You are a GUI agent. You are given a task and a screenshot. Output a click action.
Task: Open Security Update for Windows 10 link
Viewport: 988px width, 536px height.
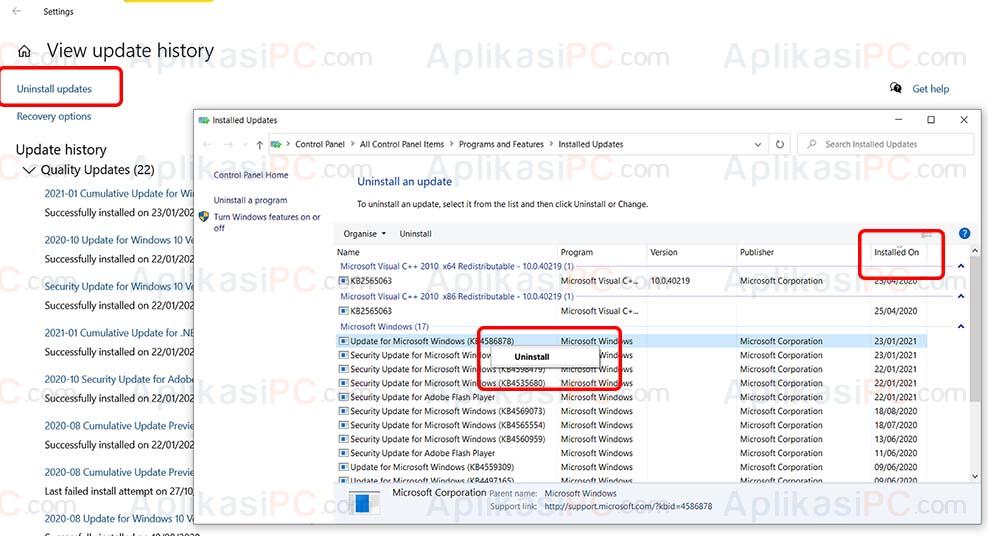(118, 286)
